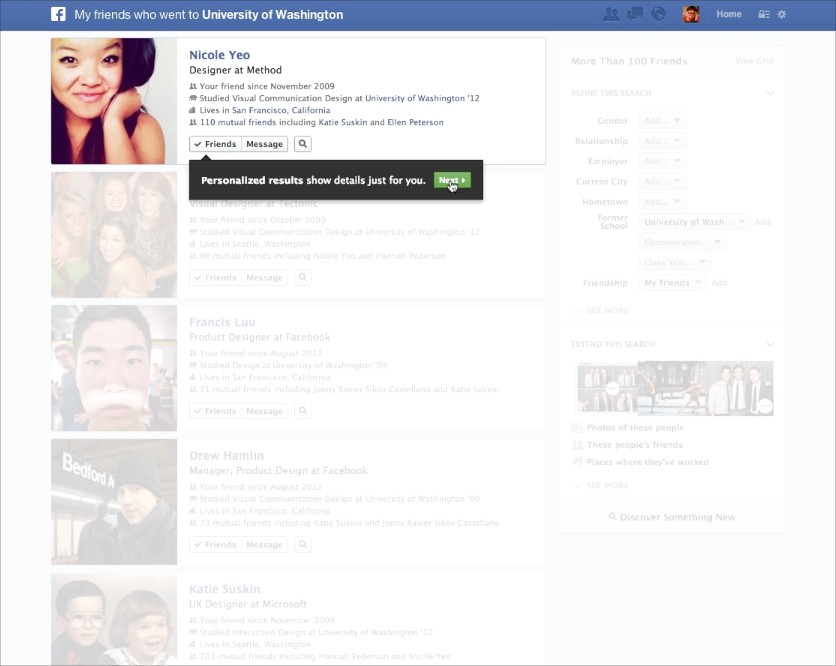
Task: Click Message button in Tectonic designer row
Action: click(264, 277)
